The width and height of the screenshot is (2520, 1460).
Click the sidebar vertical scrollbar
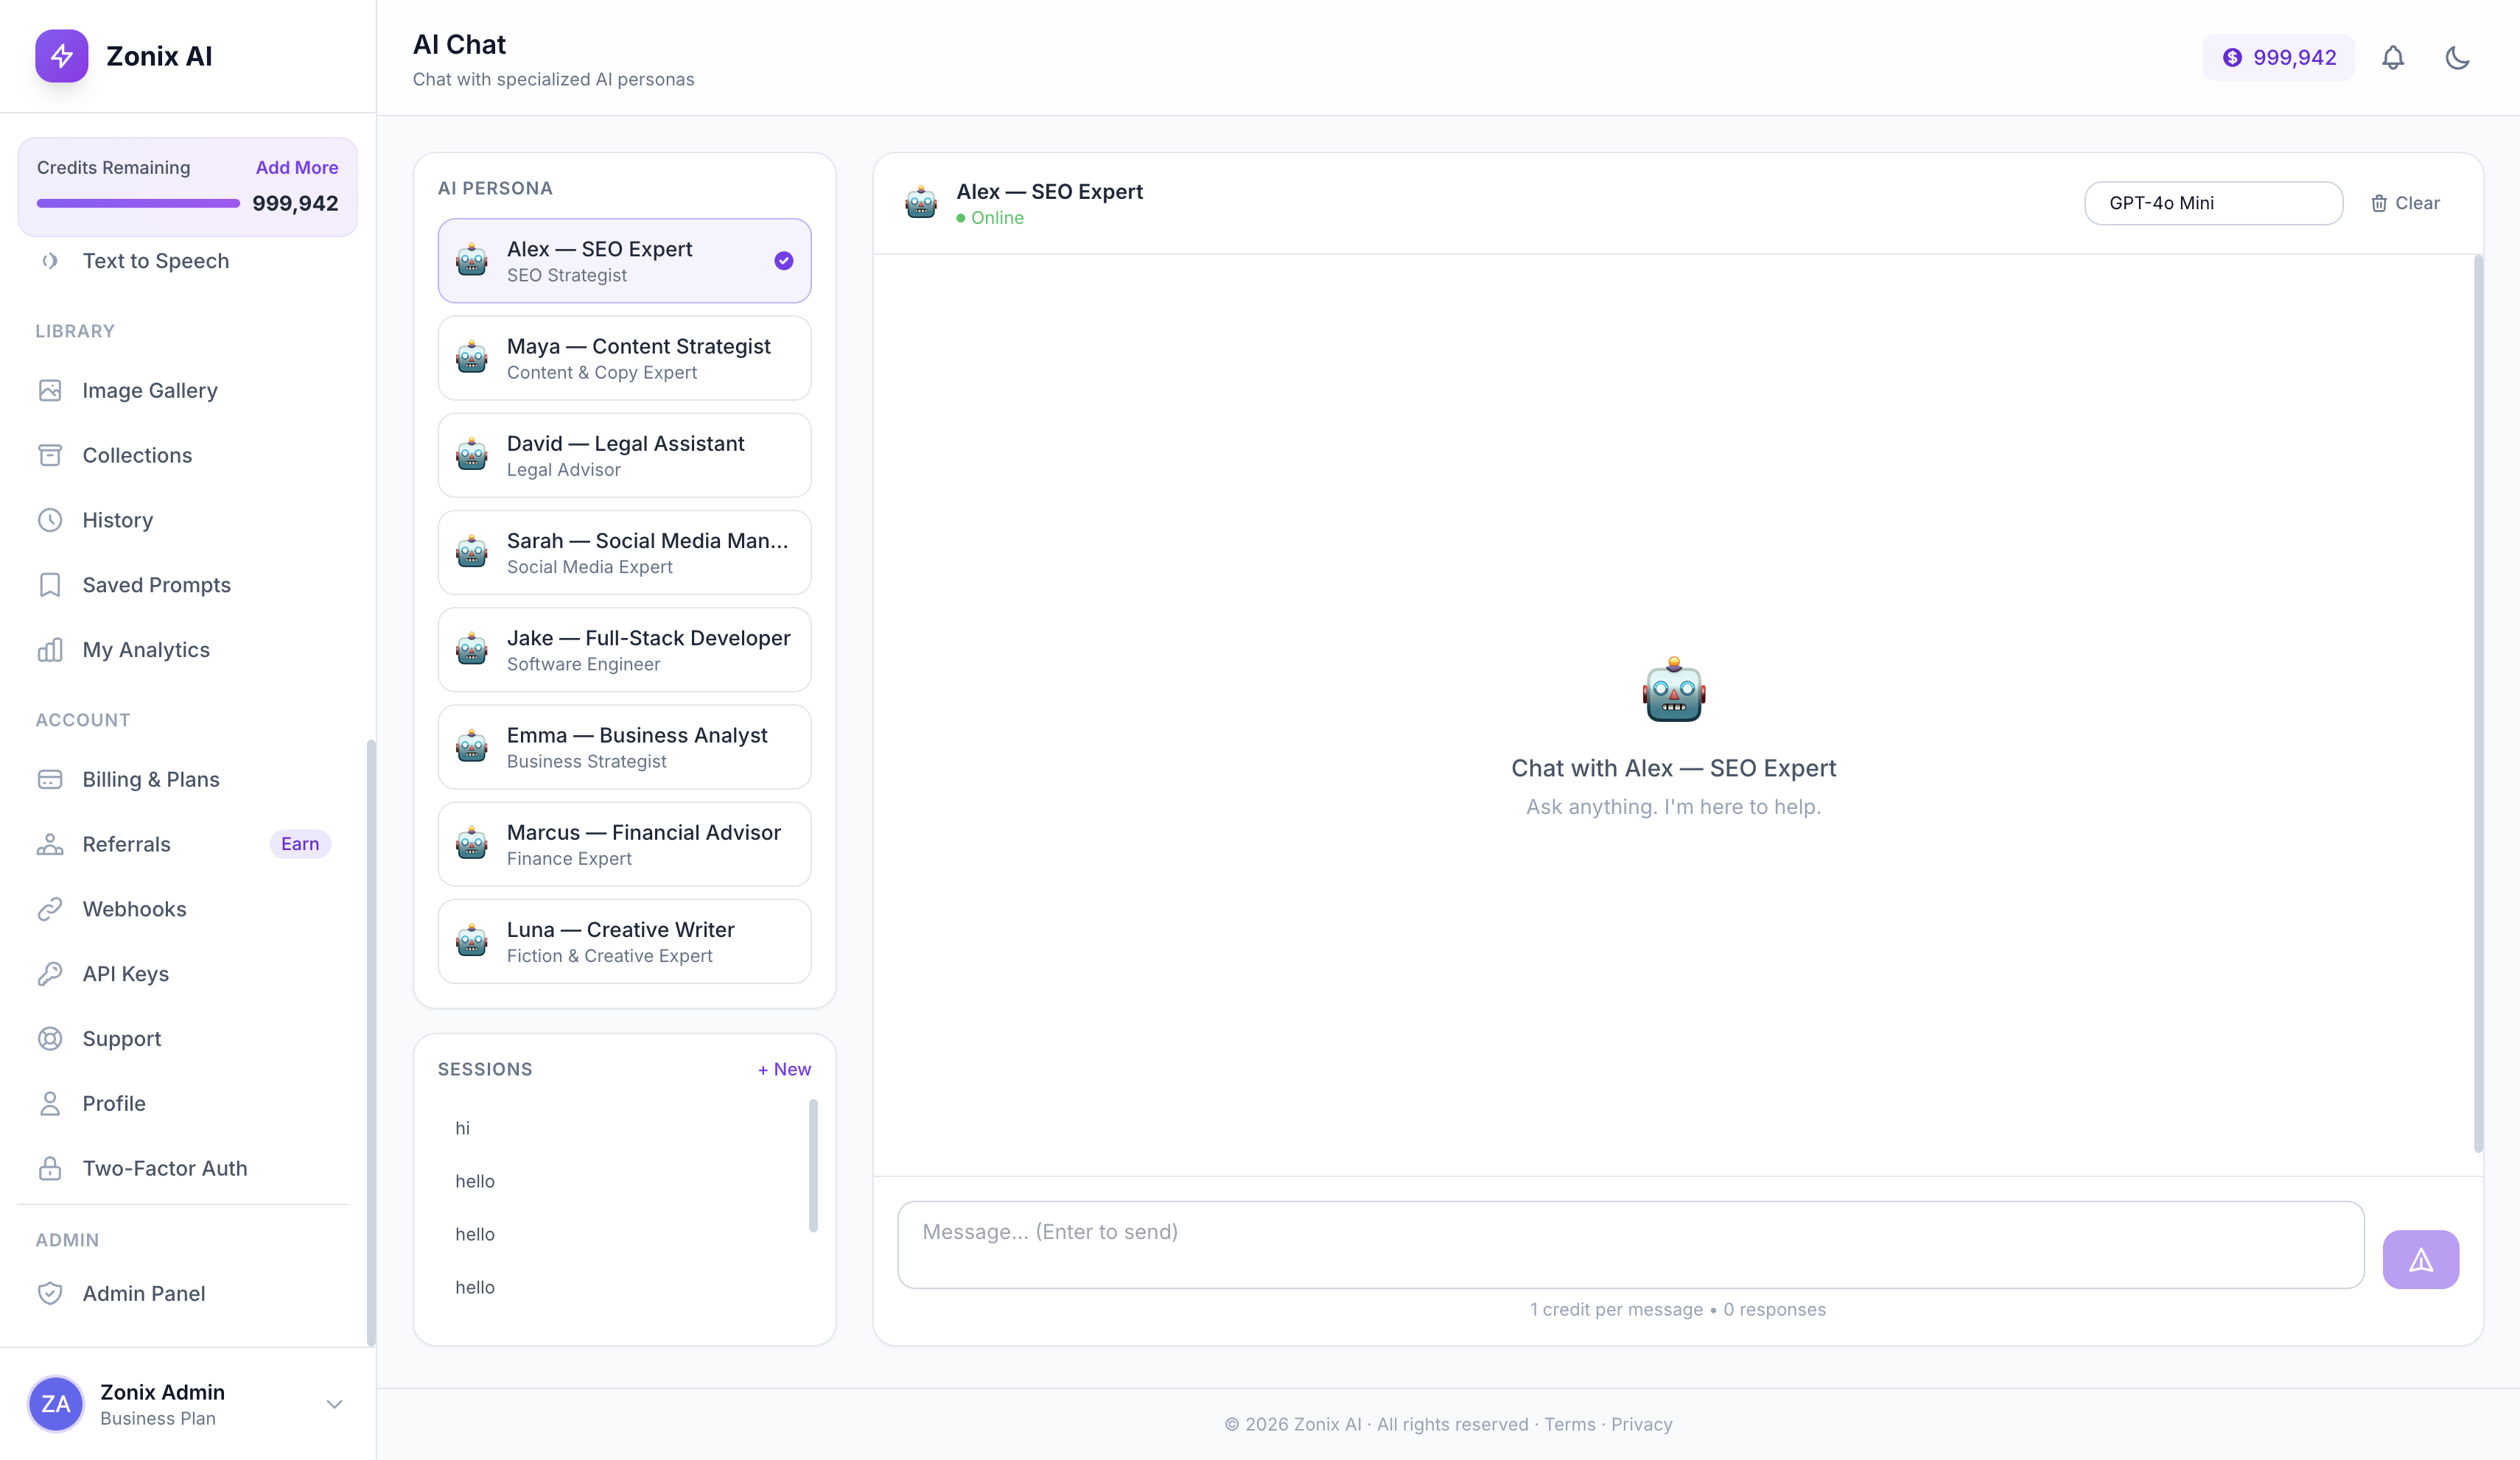click(x=371, y=1042)
